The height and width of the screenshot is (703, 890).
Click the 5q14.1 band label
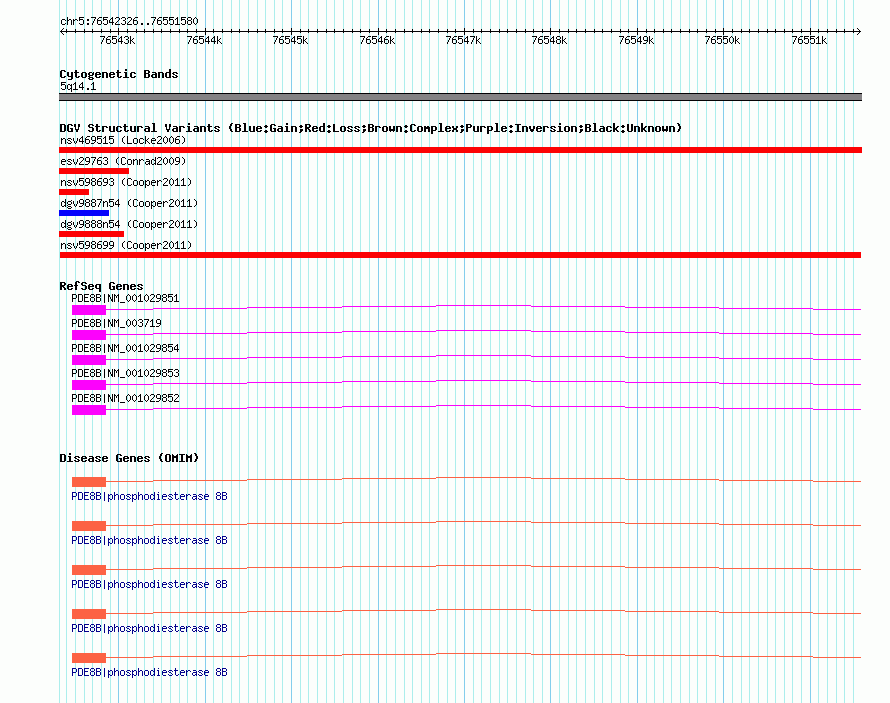(x=78, y=86)
